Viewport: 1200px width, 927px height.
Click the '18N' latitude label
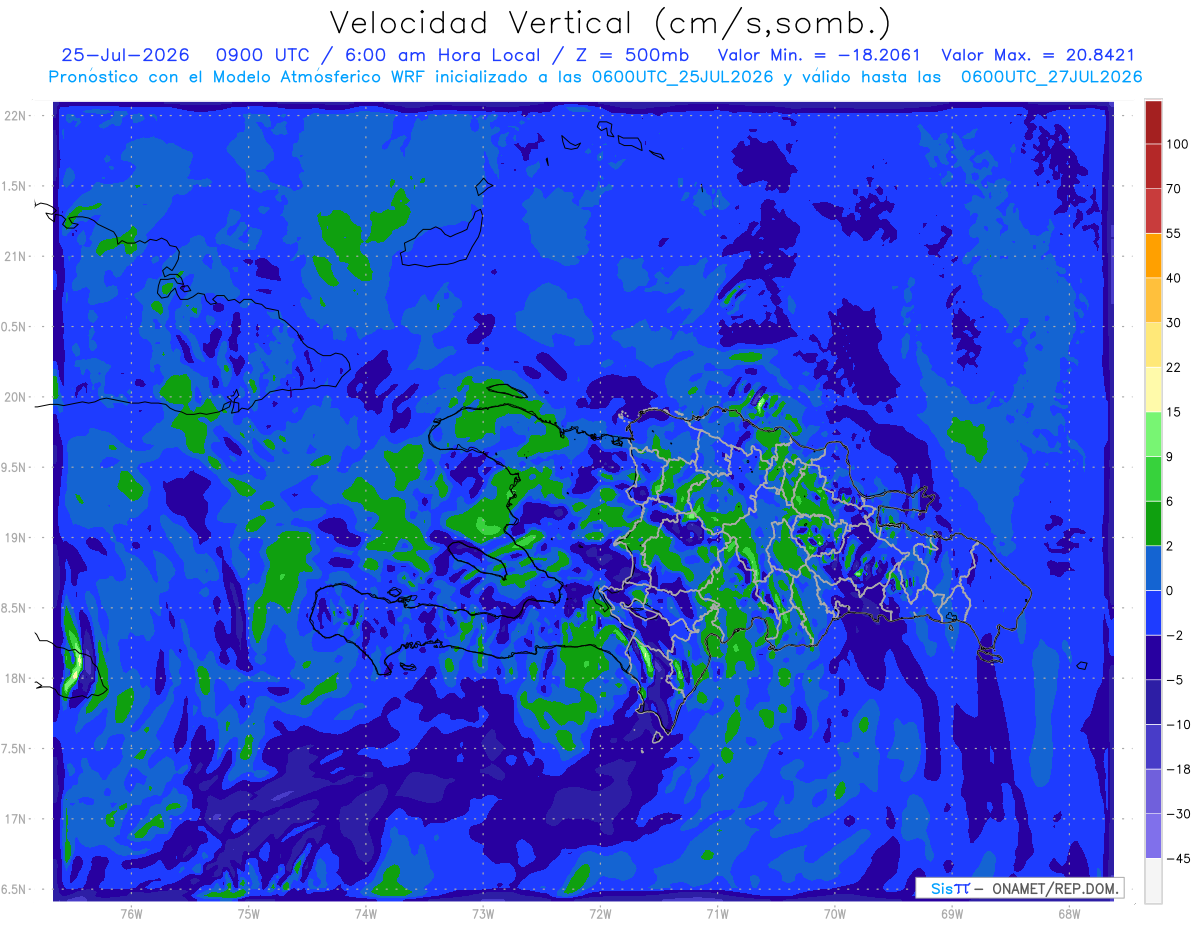pos(15,678)
